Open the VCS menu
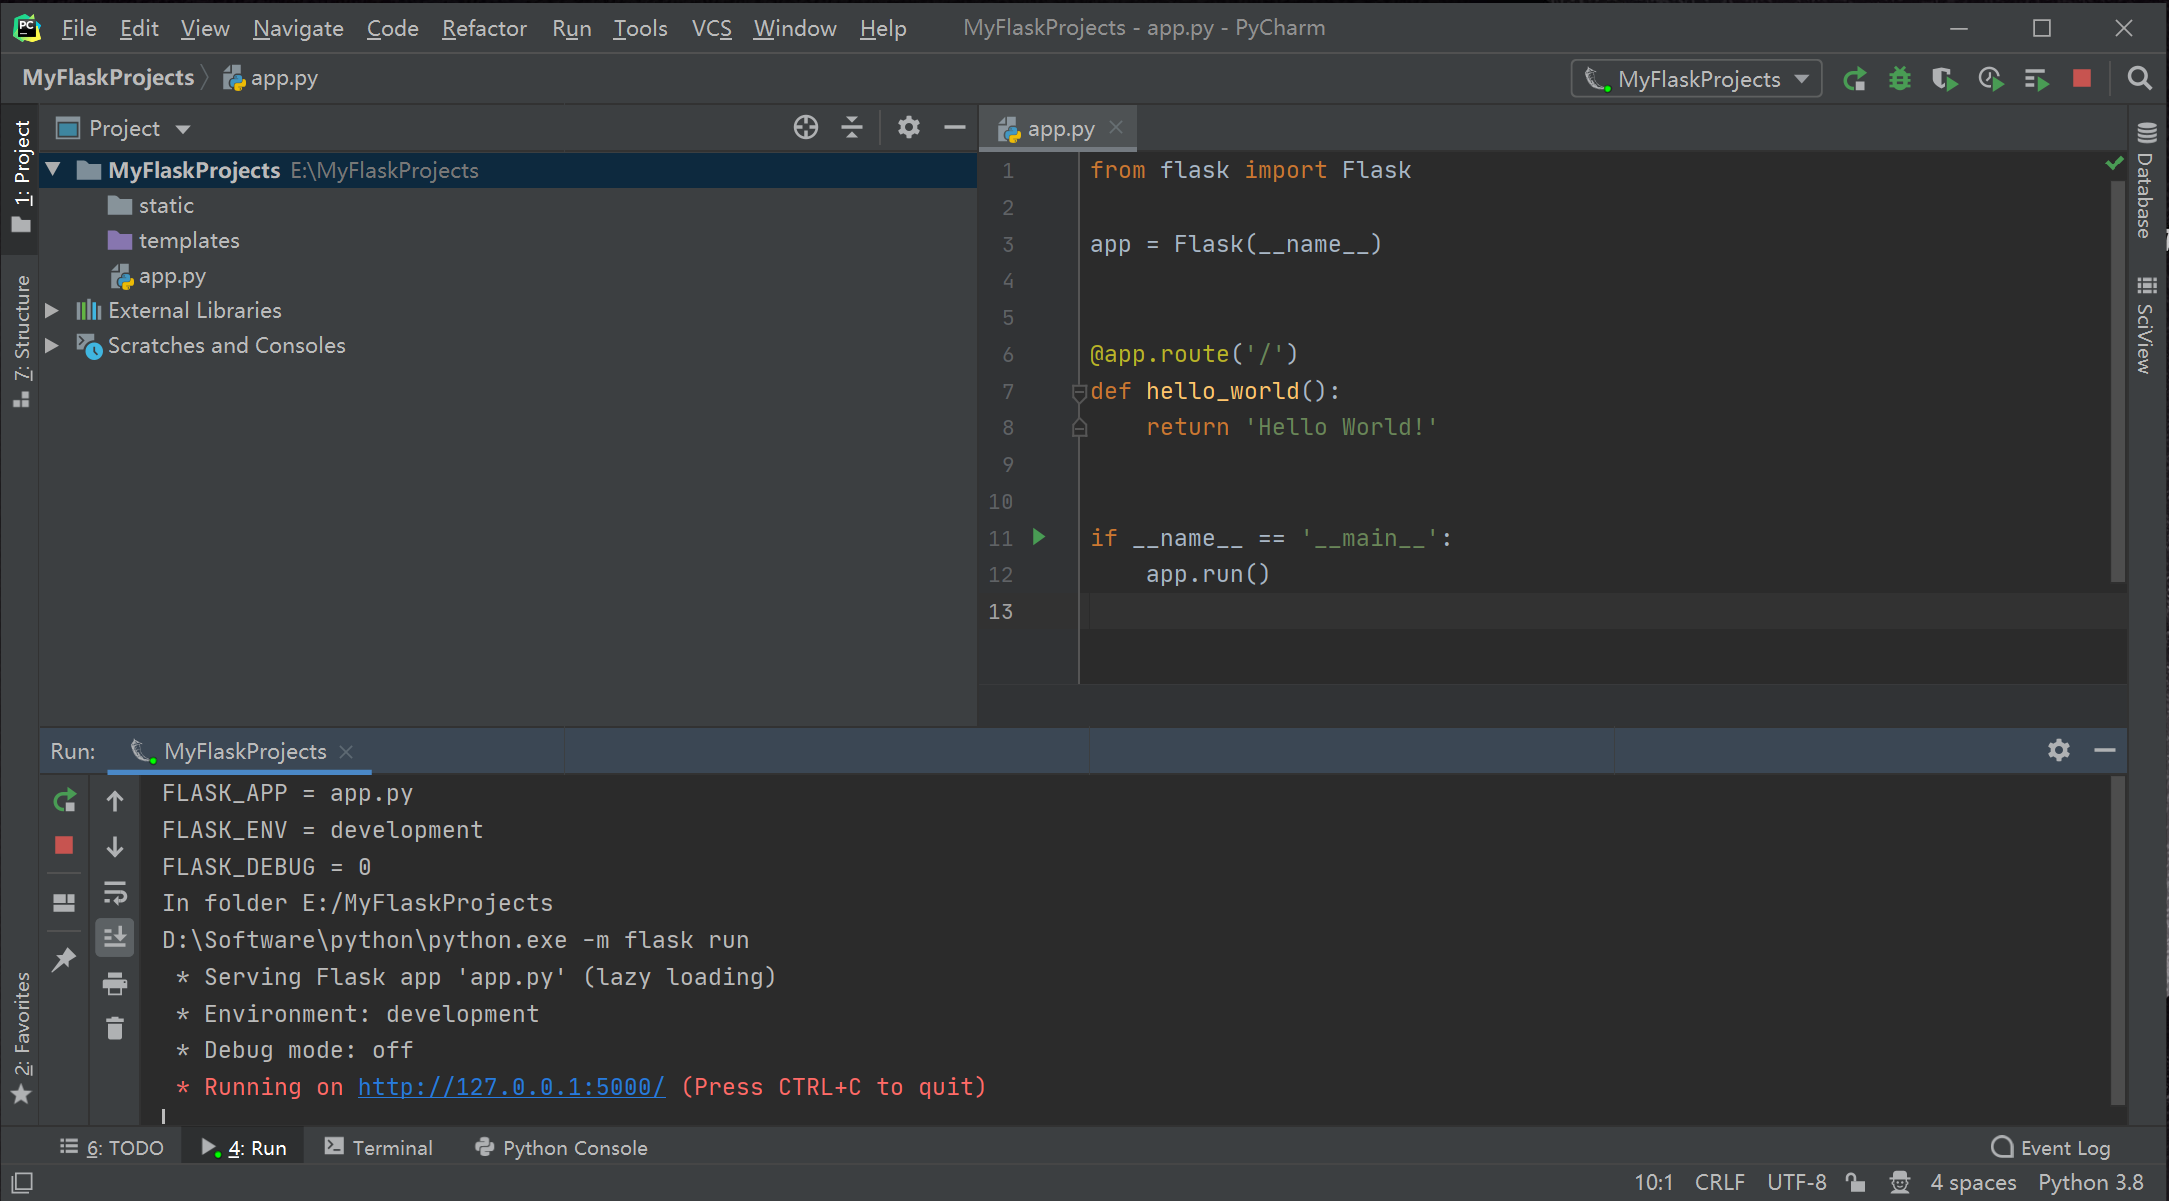The width and height of the screenshot is (2169, 1201). pyautogui.click(x=711, y=28)
